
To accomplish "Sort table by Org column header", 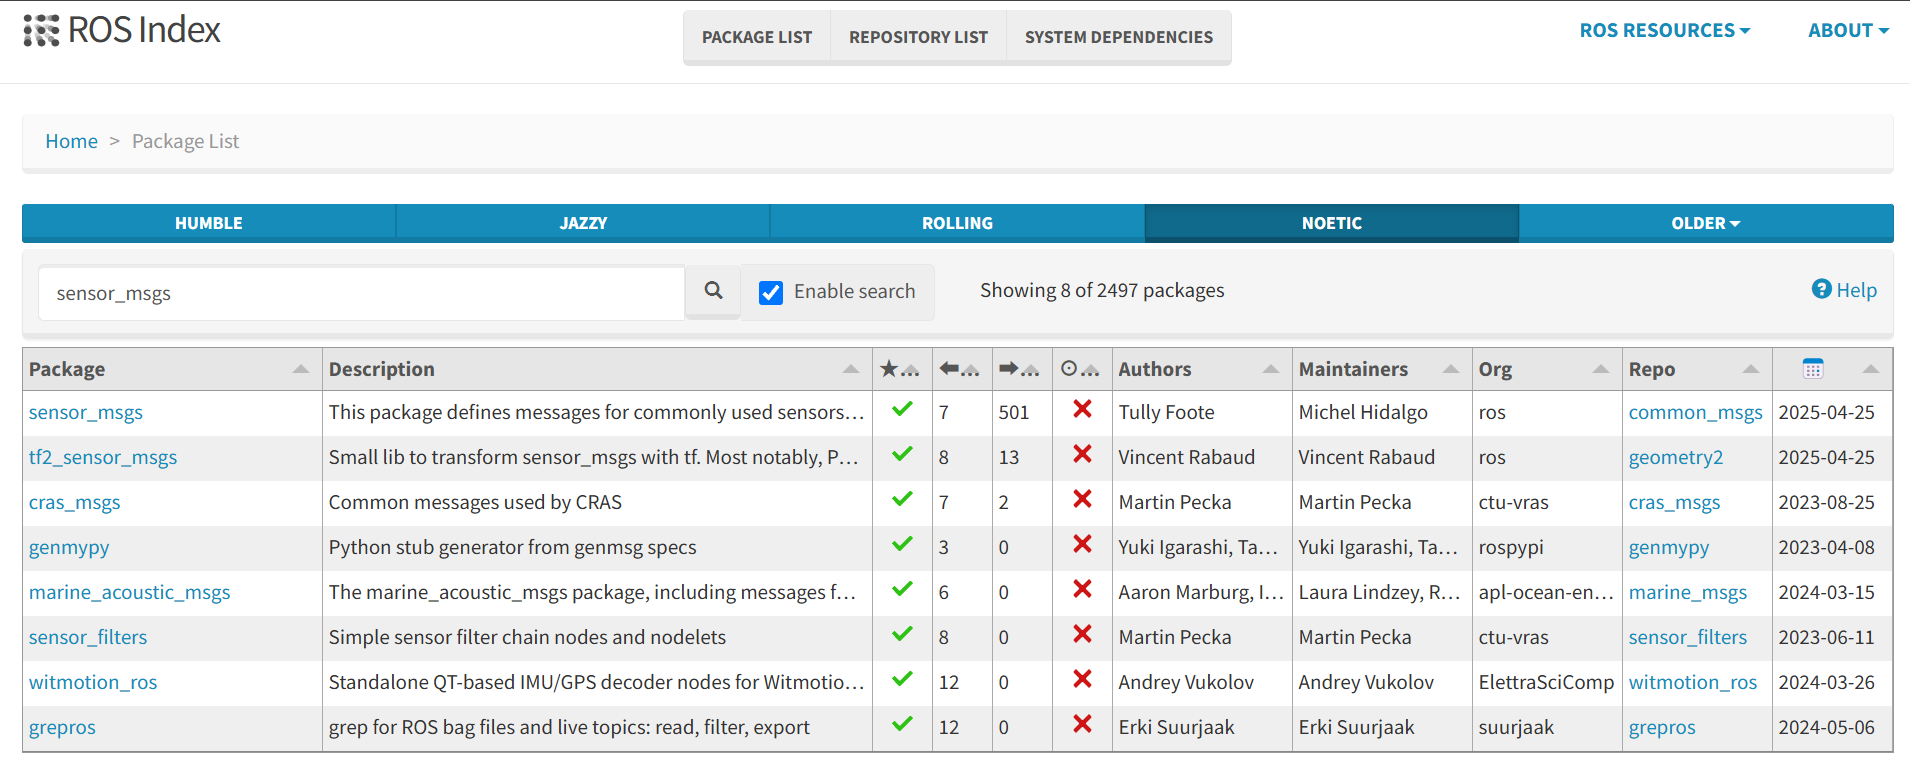I will [x=1547, y=369].
